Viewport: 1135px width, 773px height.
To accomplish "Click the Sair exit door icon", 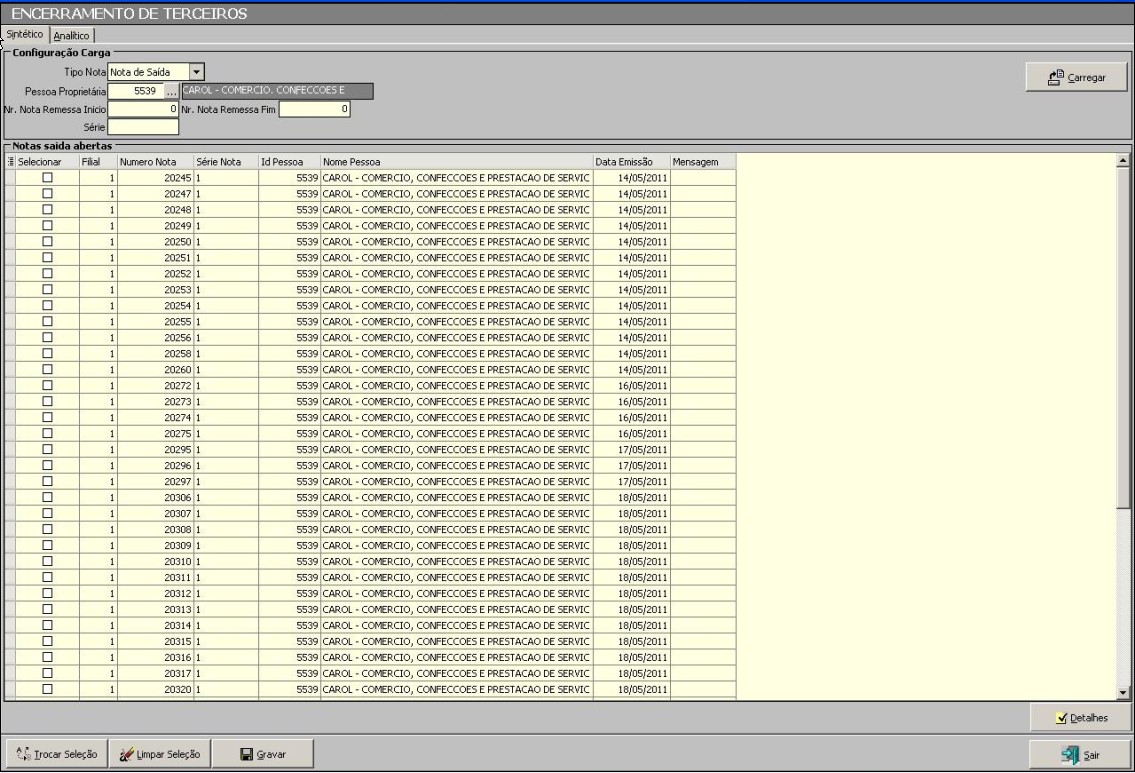I will tap(1069, 754).
